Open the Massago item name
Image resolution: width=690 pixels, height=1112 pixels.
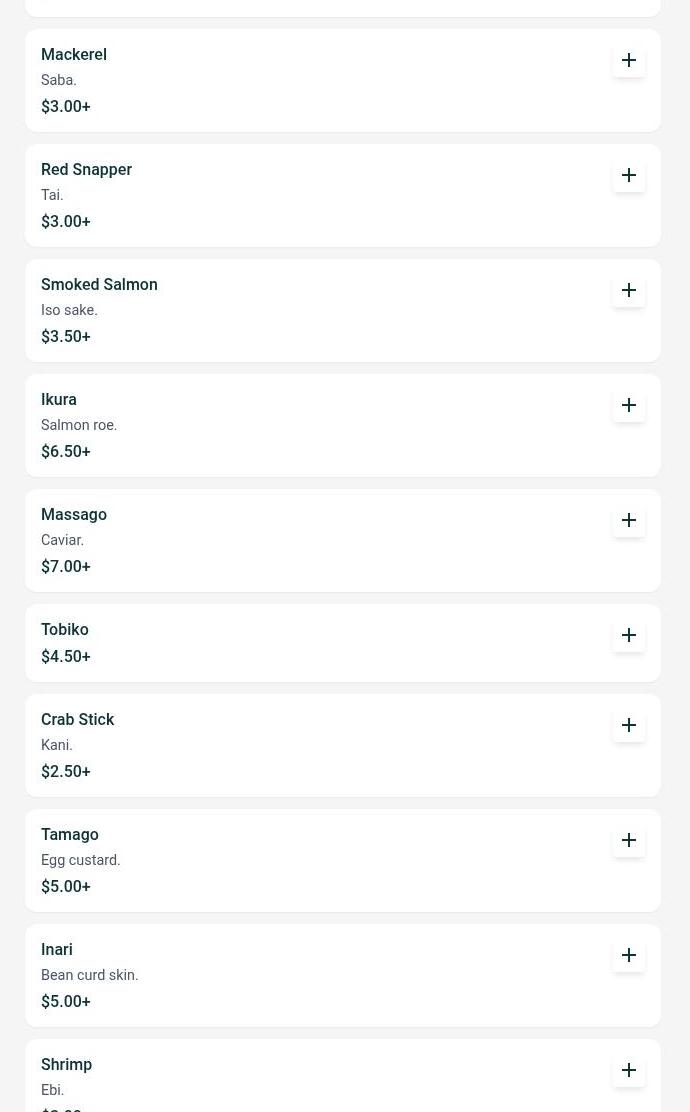pos(74,515)
